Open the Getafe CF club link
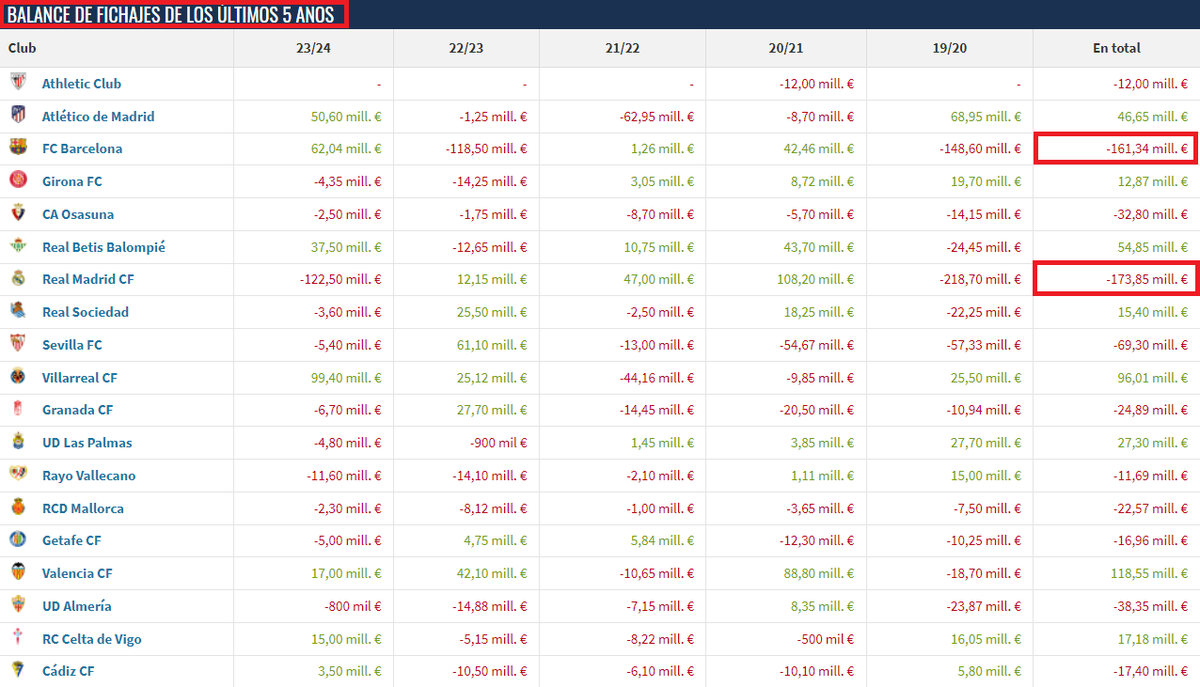This screenshot has height=687, width=1200. click(x=71, y=541)
